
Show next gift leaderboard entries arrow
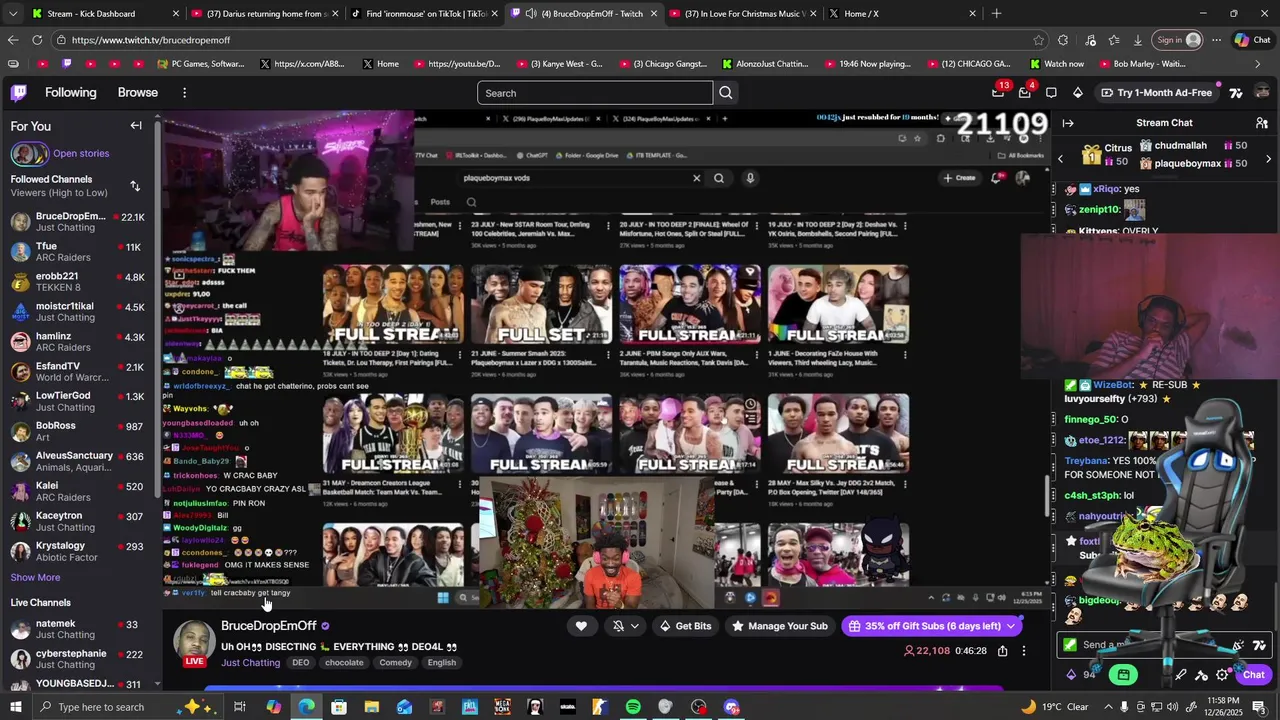coord(1268,158)
